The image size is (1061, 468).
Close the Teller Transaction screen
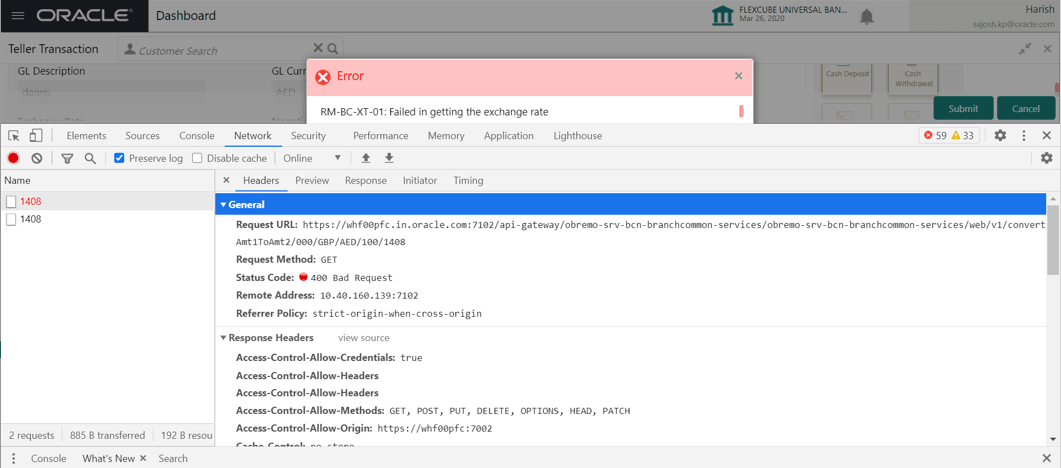click(x=1046, y=49)
